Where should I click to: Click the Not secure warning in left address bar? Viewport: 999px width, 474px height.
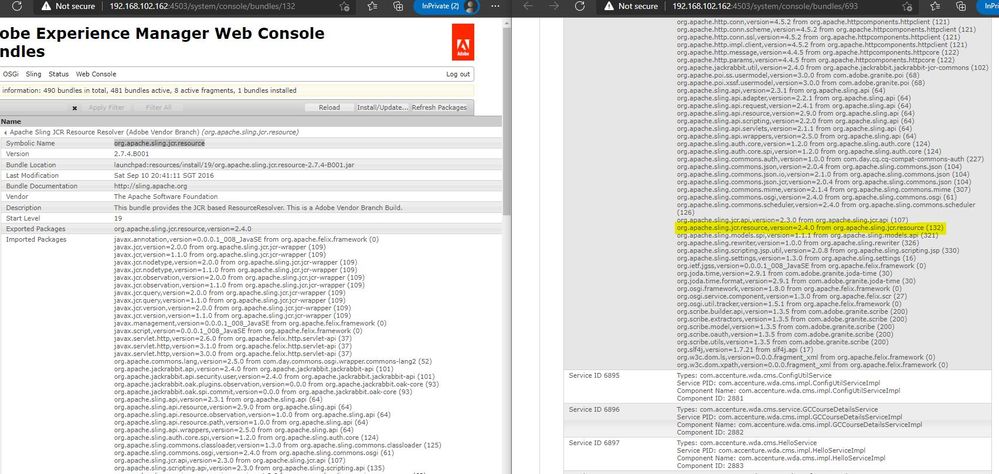pyautogui.click(x=68, y=6)
